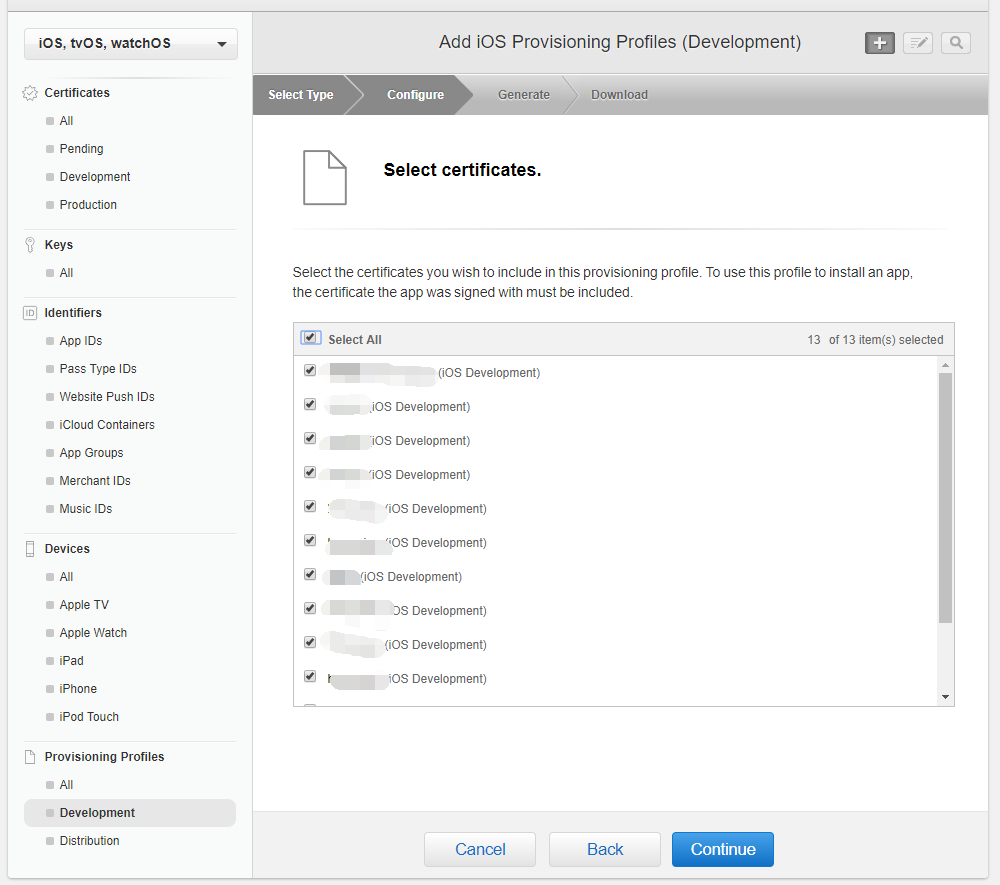Click the search magnifier icon
Viewport: 1000px width, 885px height.
[956, 42]
